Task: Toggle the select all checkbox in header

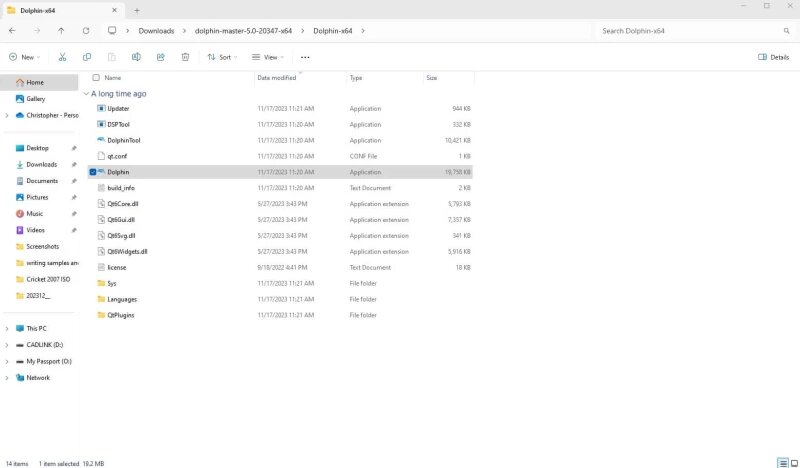Action: 96,78
